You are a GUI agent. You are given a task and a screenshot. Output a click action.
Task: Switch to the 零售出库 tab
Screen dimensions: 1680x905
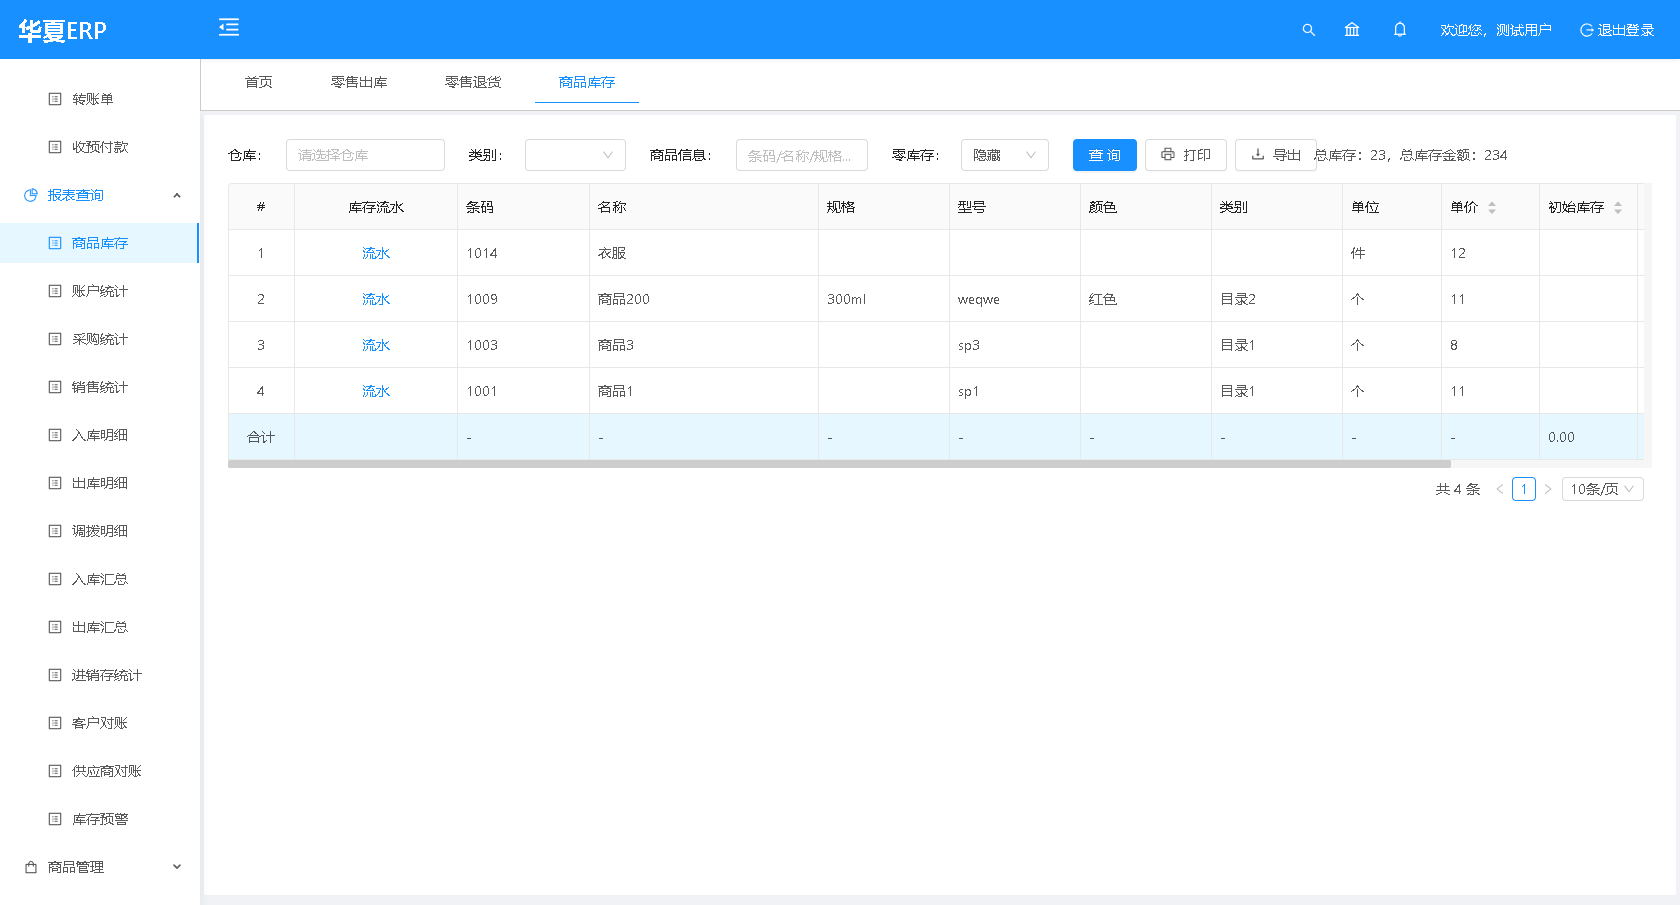click(x=359, y=82)
